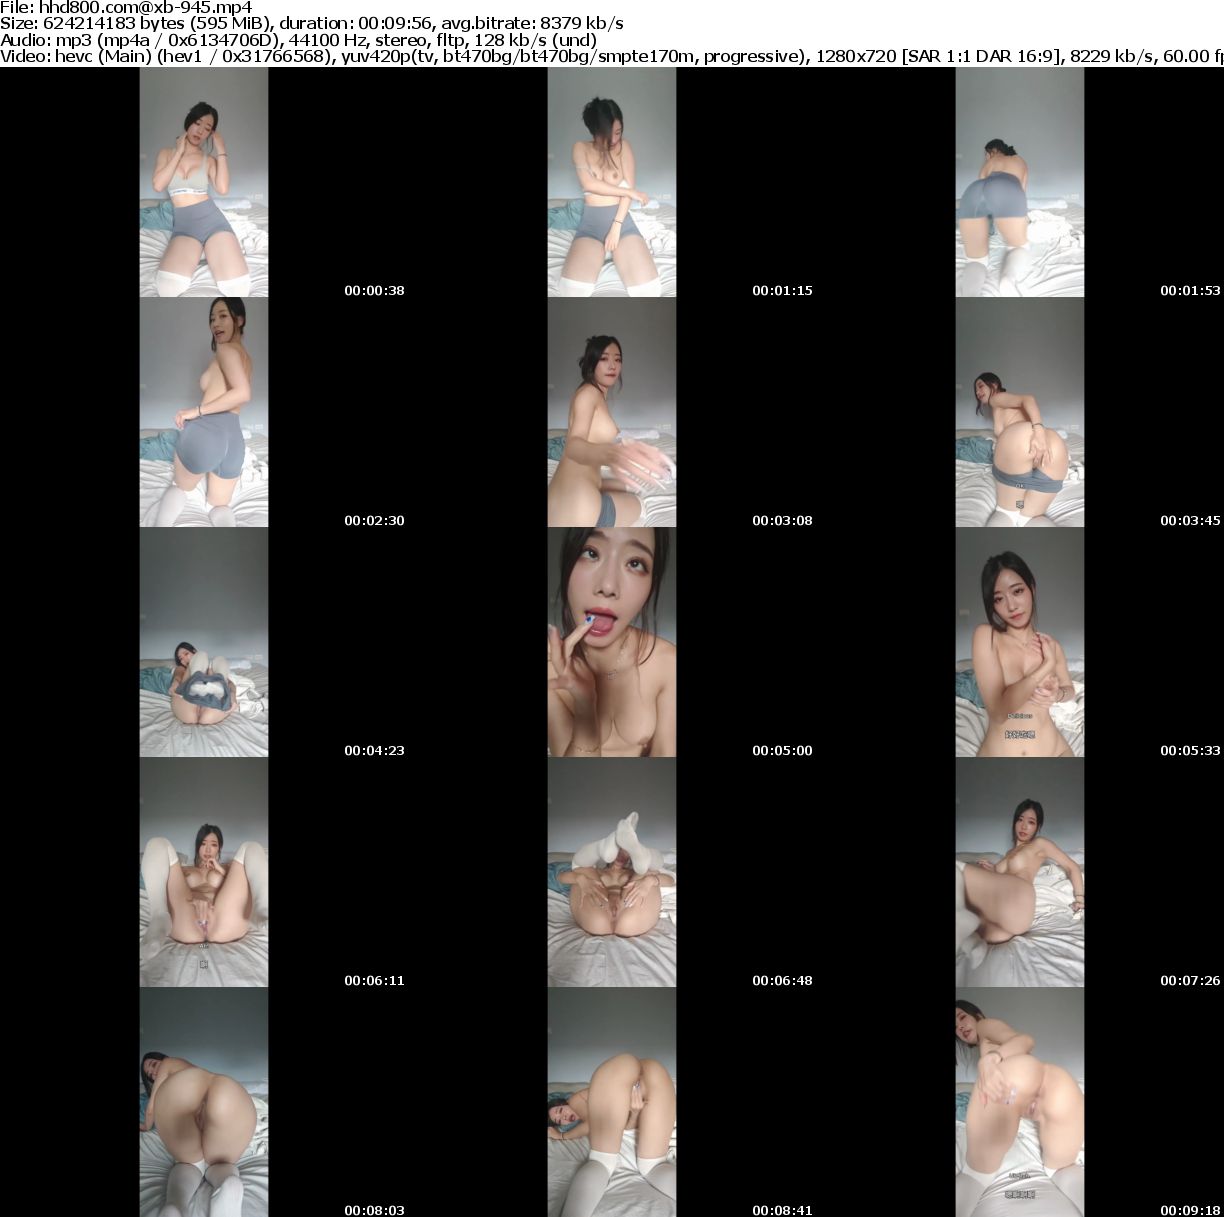Click the 00:01:15 timestamp label
The width and height of the screenshot is (1224, 1217).
(x=782, y=291)
